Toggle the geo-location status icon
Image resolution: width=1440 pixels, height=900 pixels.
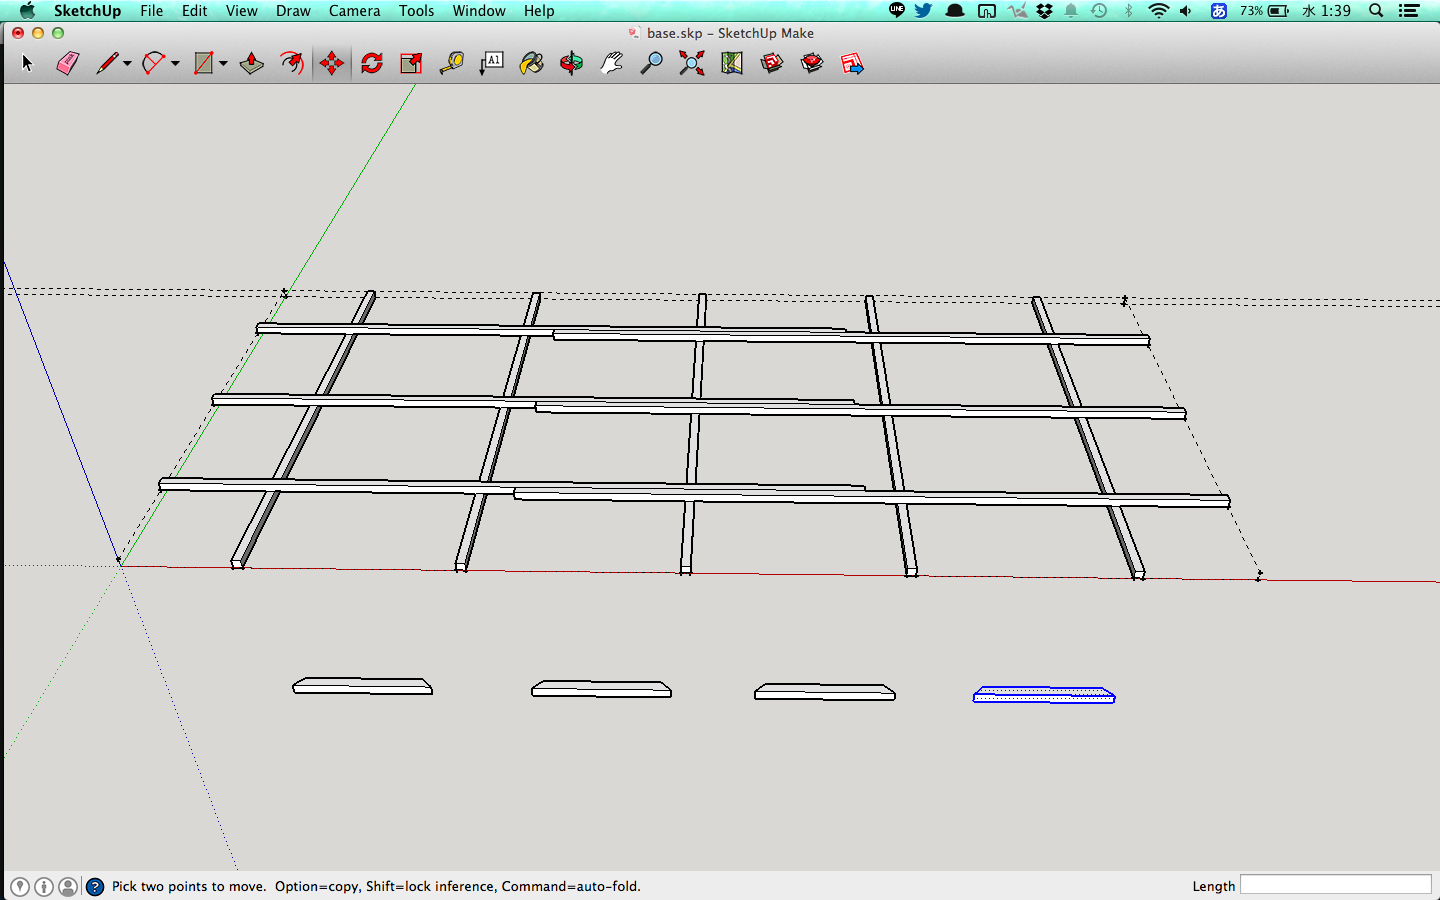(20, 886)
